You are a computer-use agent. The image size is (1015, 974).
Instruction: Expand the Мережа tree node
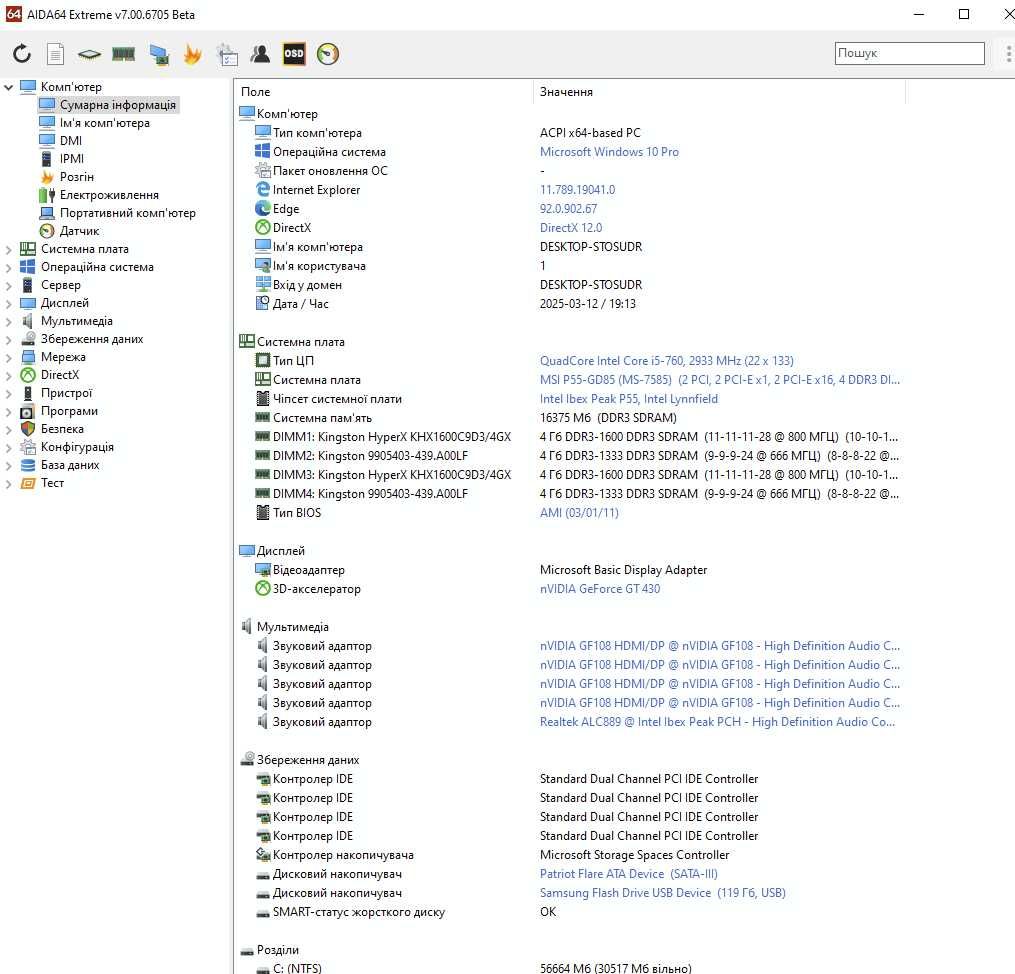tap(8, 357)
